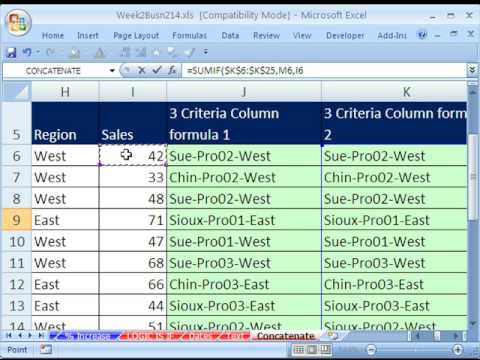This screenshot has height=360, width=480.
Task: Click the zoom slider track
Action: (x=414, y=349)
